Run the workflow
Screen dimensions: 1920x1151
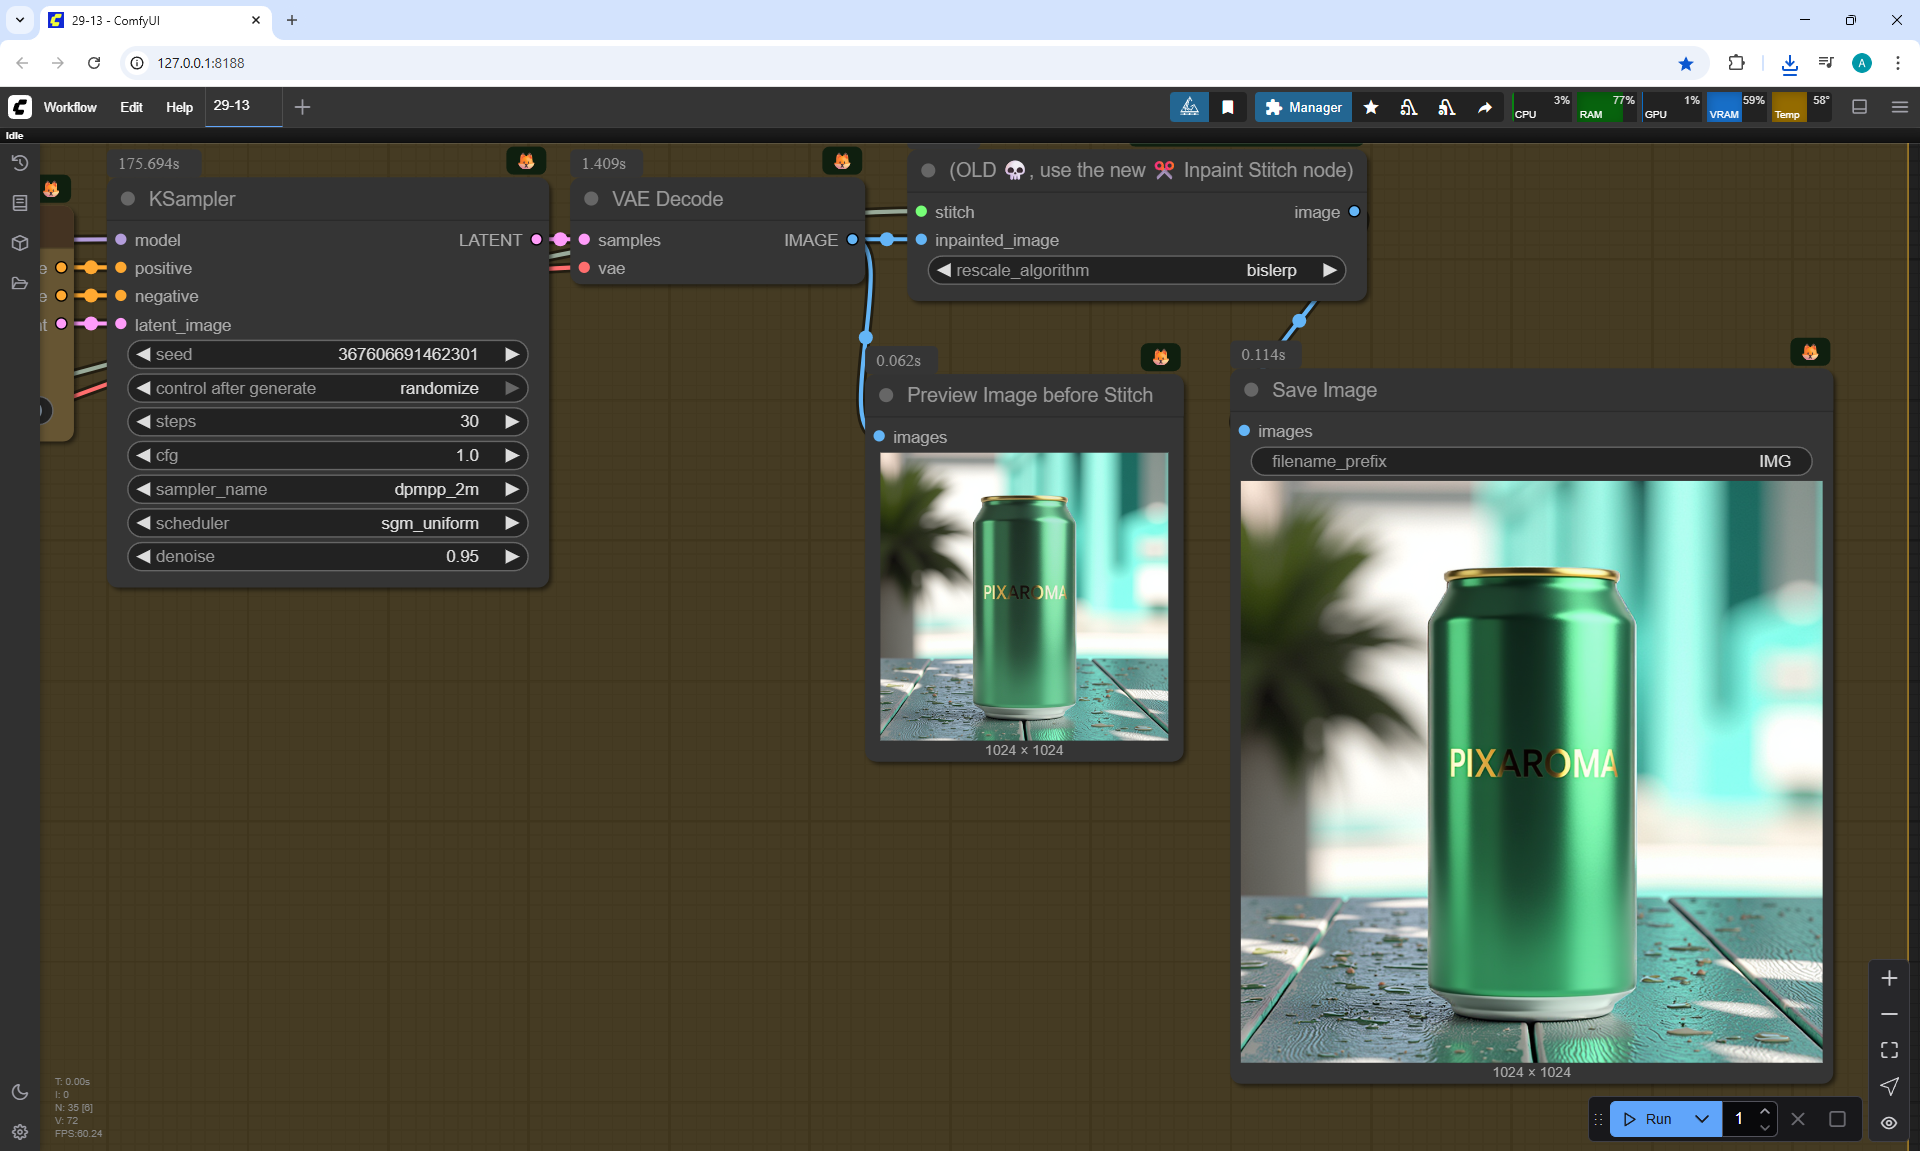click(1649, 1119)
